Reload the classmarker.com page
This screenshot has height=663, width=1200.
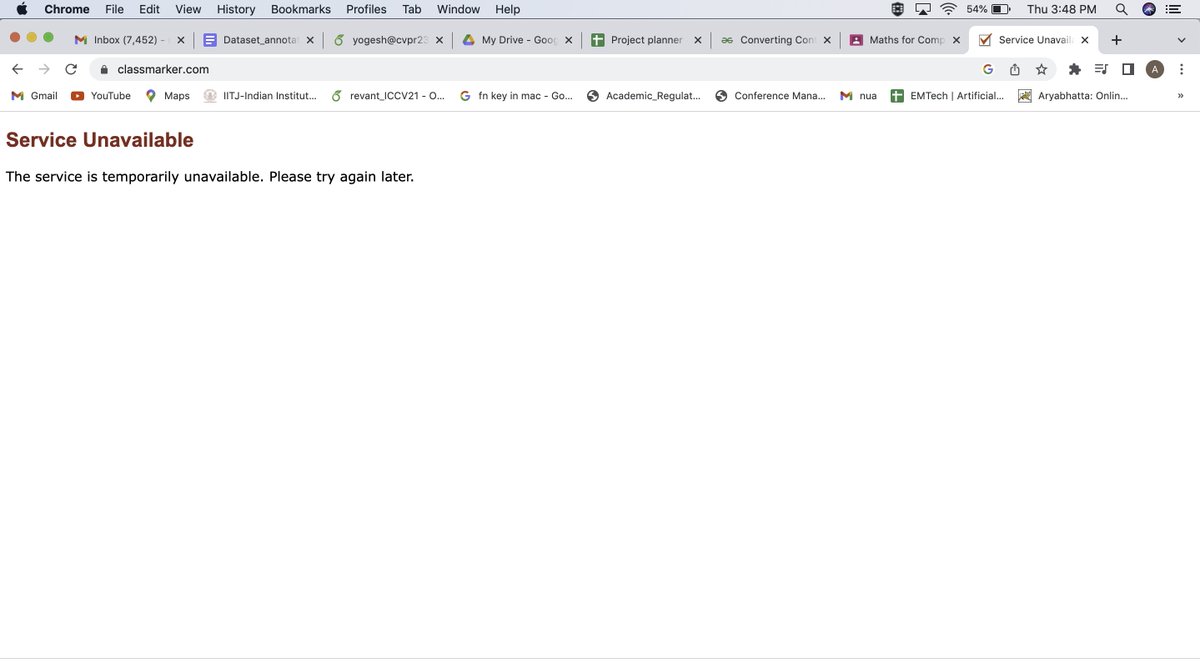(x=71, y=69)
